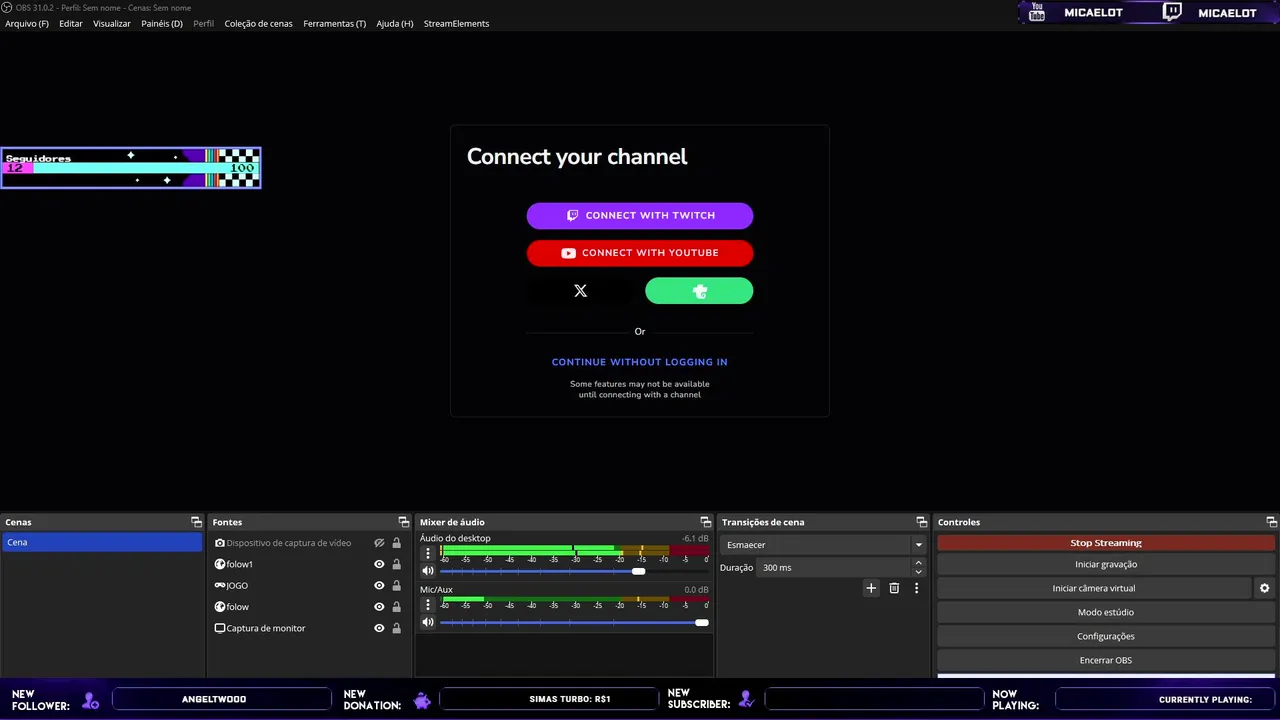Pop out the Transições de cena panel
The image size is (1280, 720).
[x=921, y=522]
